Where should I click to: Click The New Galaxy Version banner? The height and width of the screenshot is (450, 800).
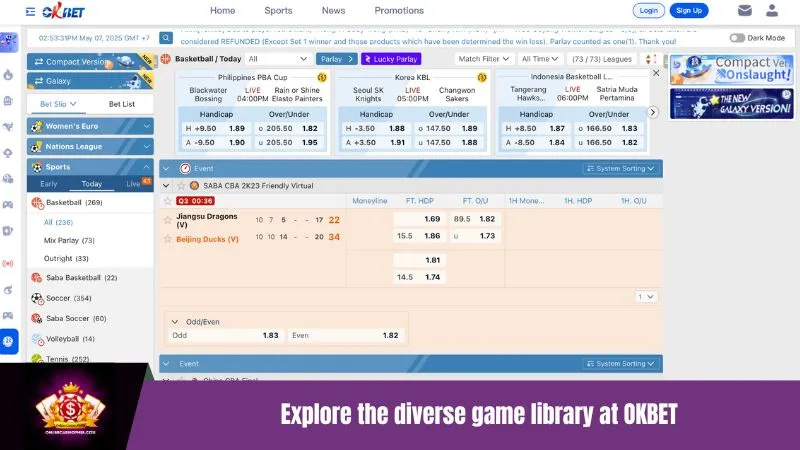732,104
